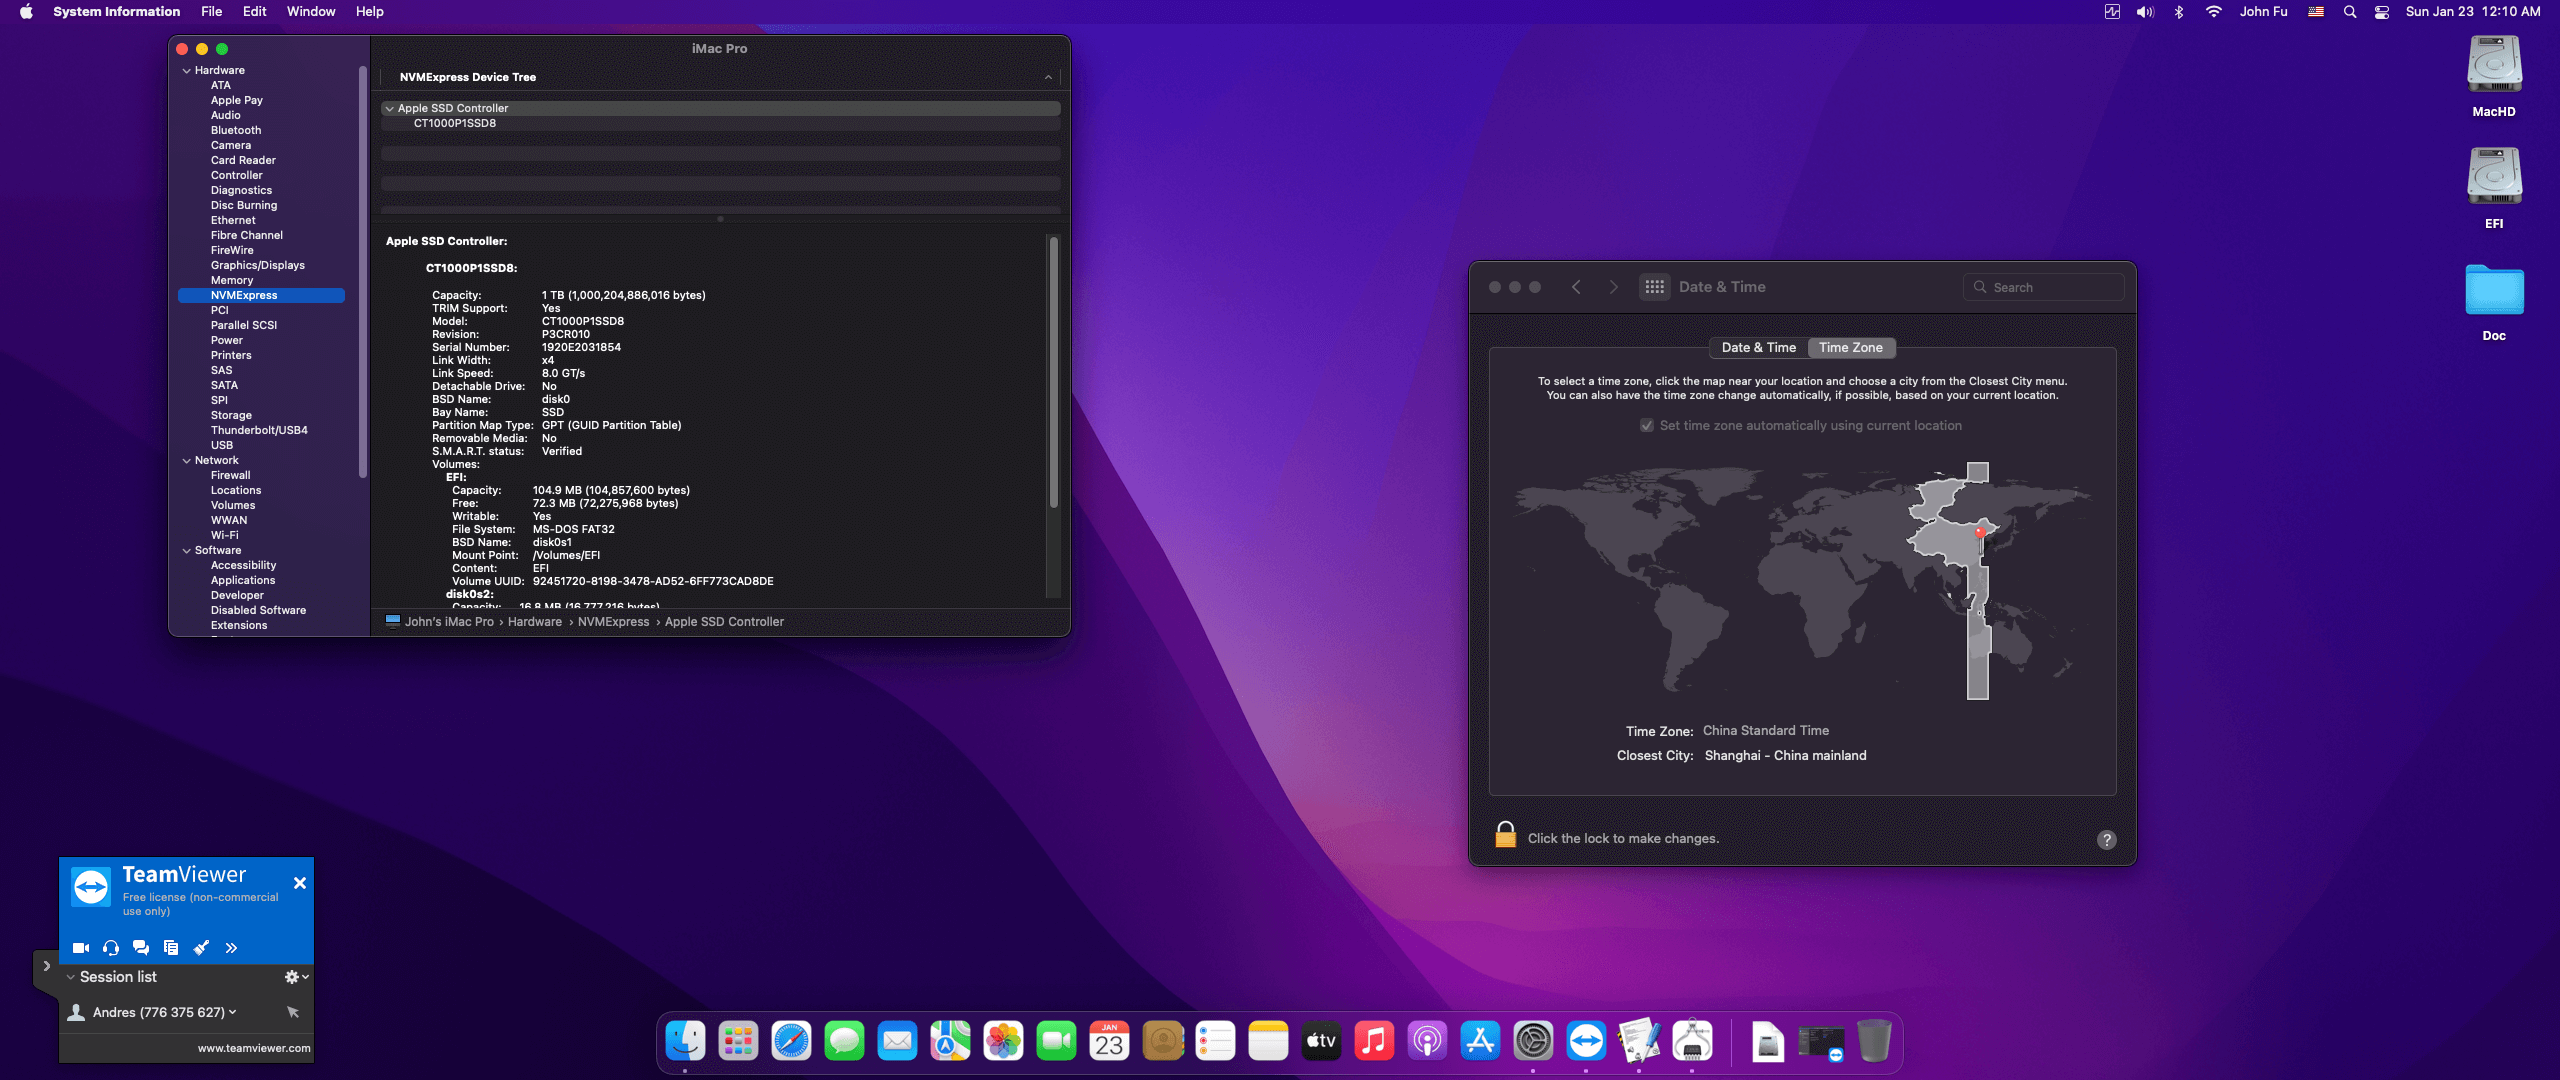Select Storage in the Hardware sidebar
Screen dimensions: 2560x1080
(231, 416)
